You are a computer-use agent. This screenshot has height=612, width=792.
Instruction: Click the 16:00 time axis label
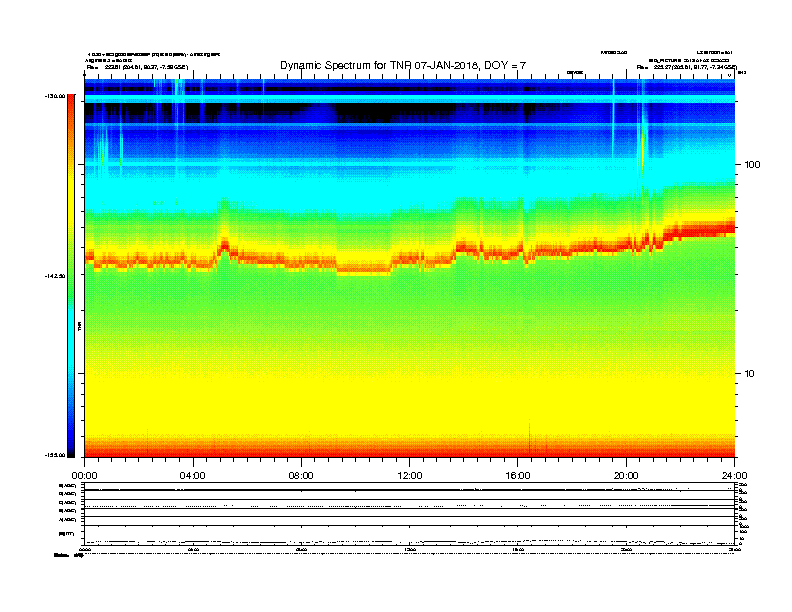tap(518, 476)
